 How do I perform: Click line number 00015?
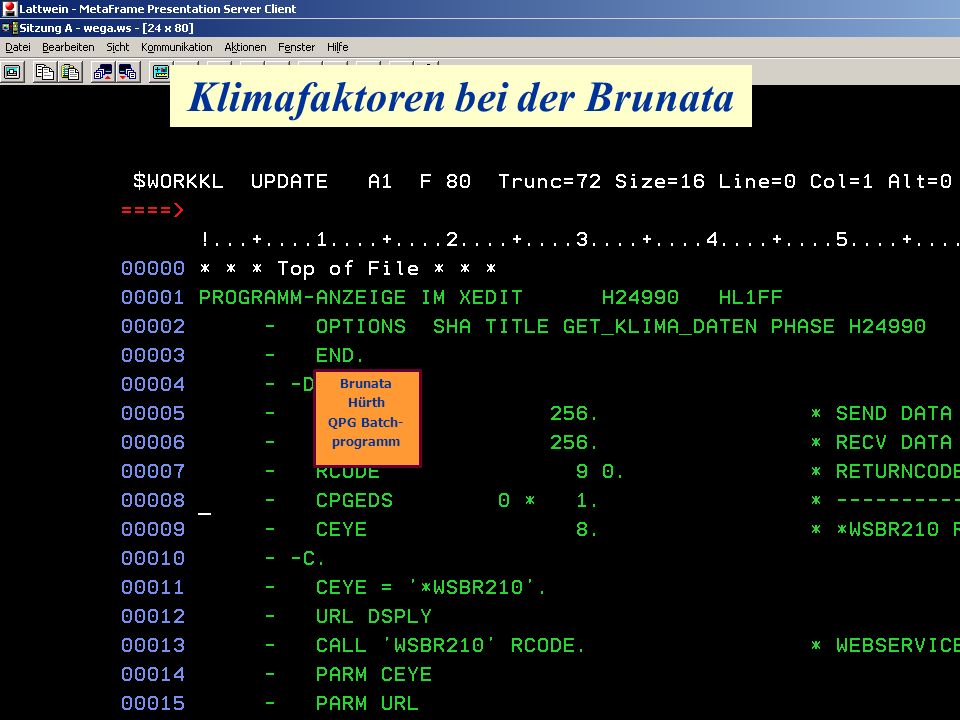153,703
